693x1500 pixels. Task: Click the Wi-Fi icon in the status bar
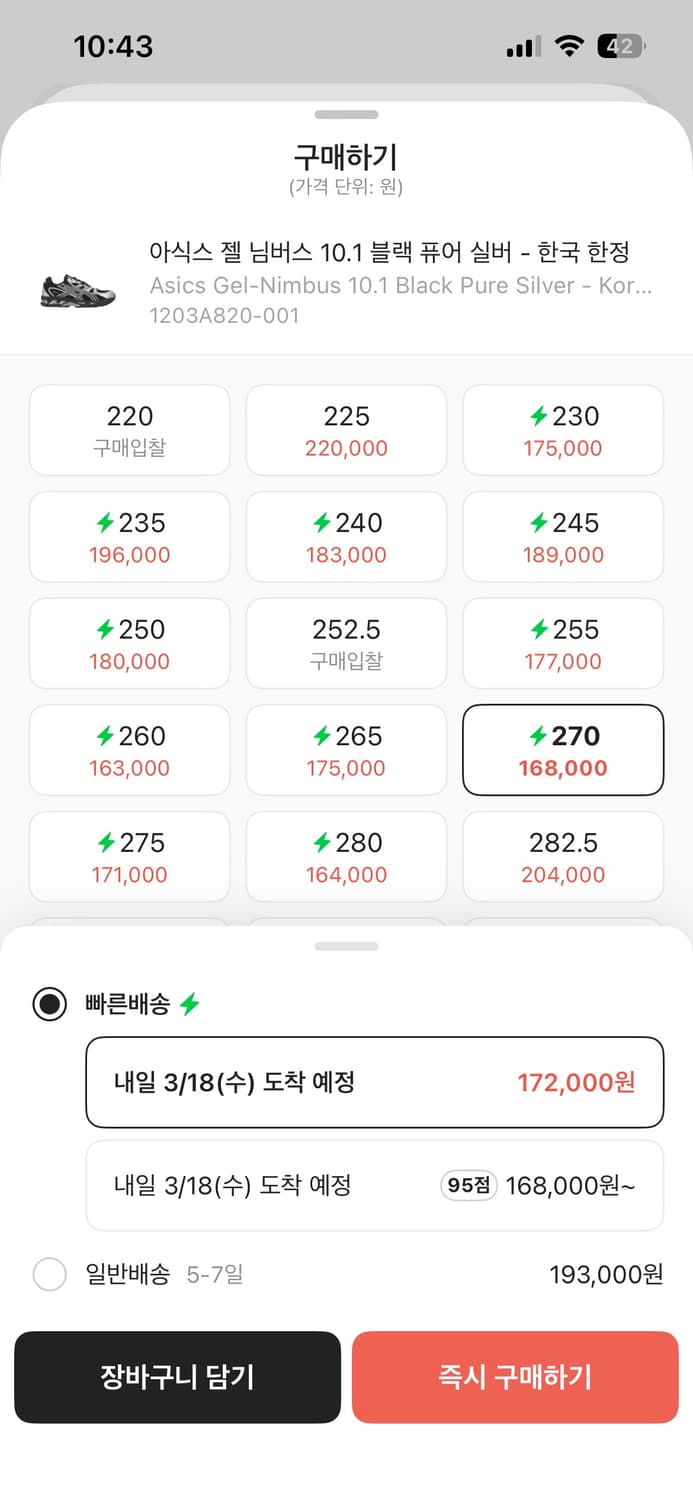568,45
